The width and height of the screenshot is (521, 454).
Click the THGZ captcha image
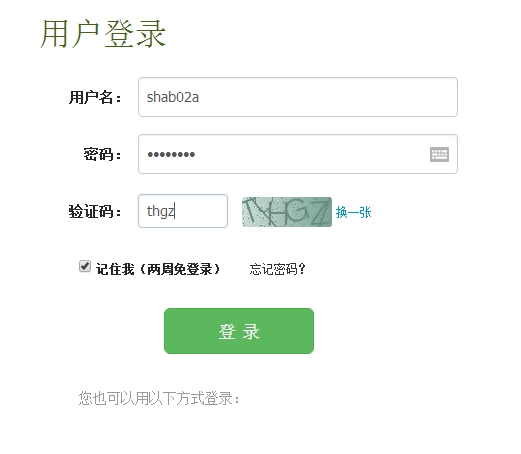(287, 212)
